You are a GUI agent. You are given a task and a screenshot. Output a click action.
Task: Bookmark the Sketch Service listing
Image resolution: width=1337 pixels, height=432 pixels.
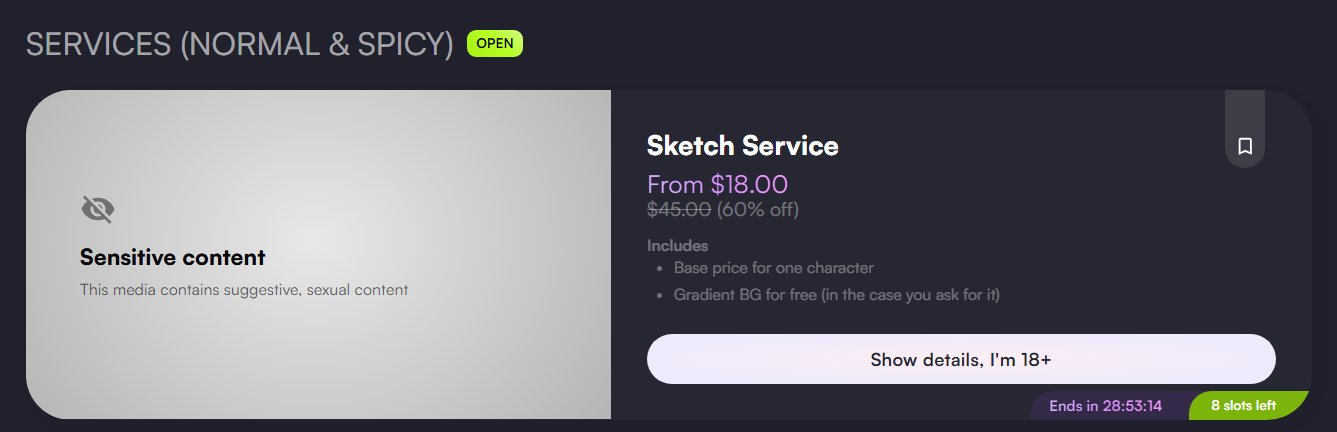click(1245, 146)
